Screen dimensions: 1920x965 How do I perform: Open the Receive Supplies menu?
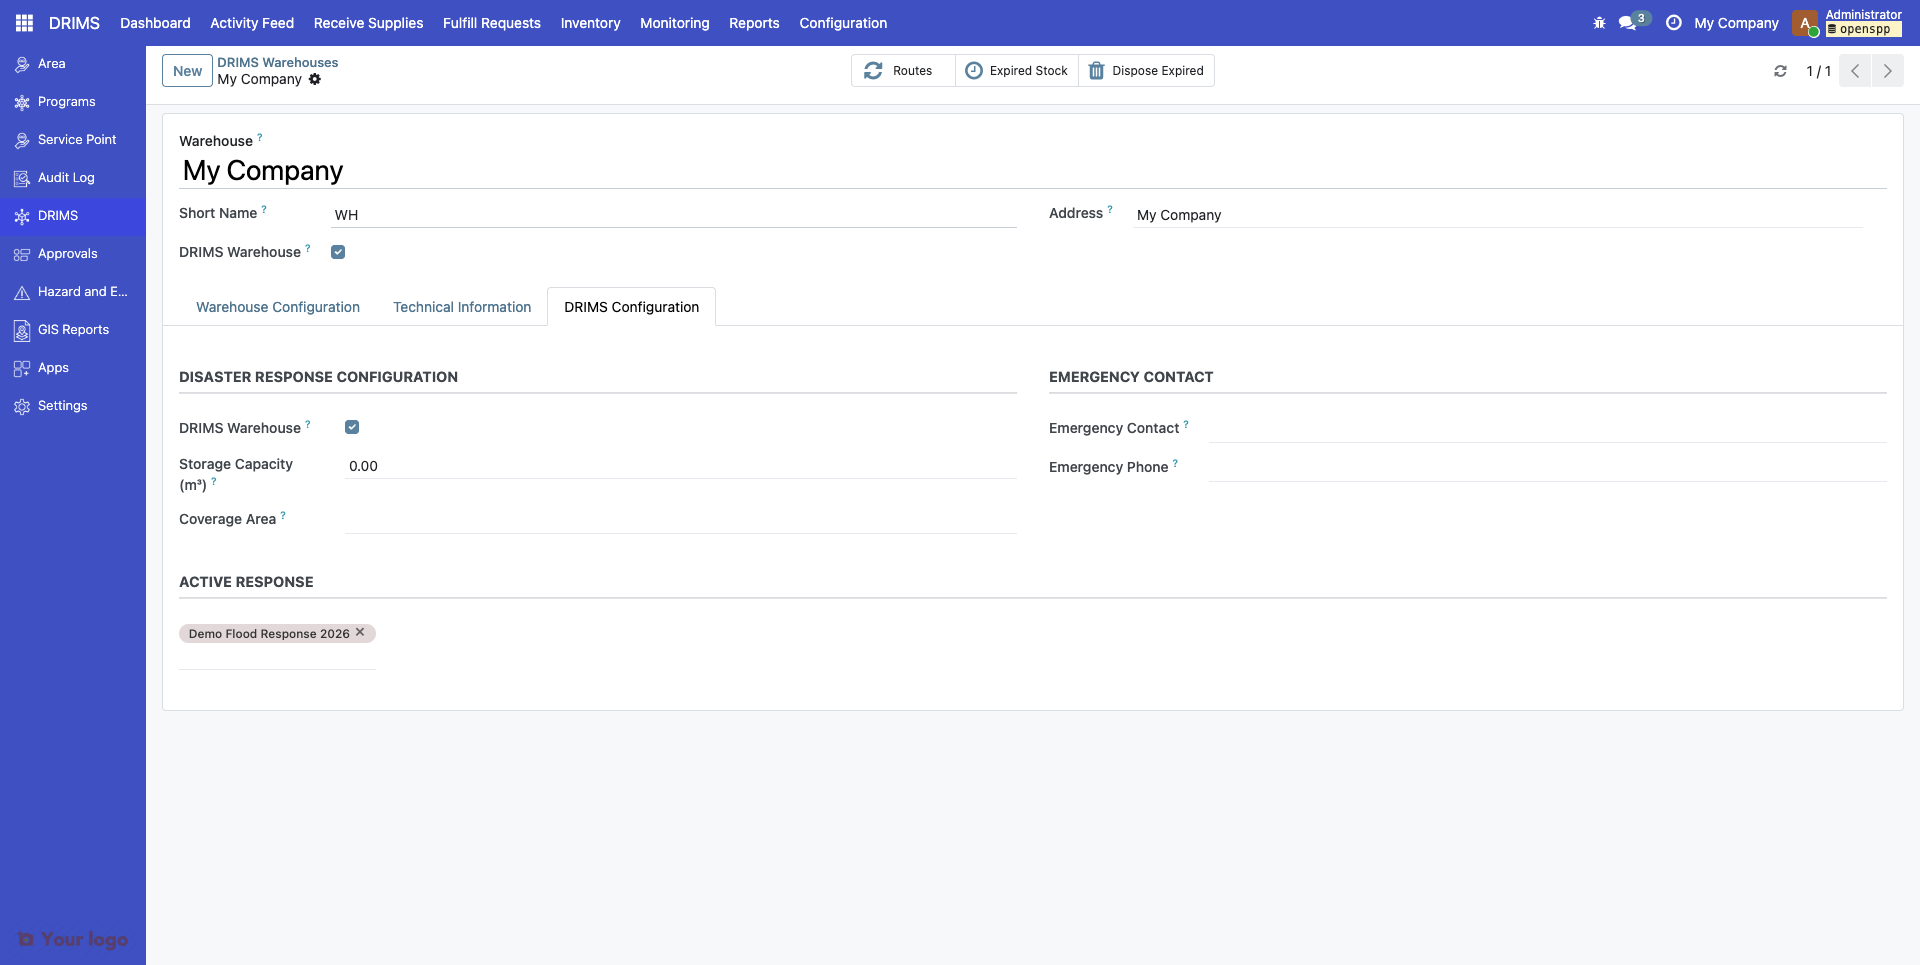pyautogui.click(x=368, y=23)
